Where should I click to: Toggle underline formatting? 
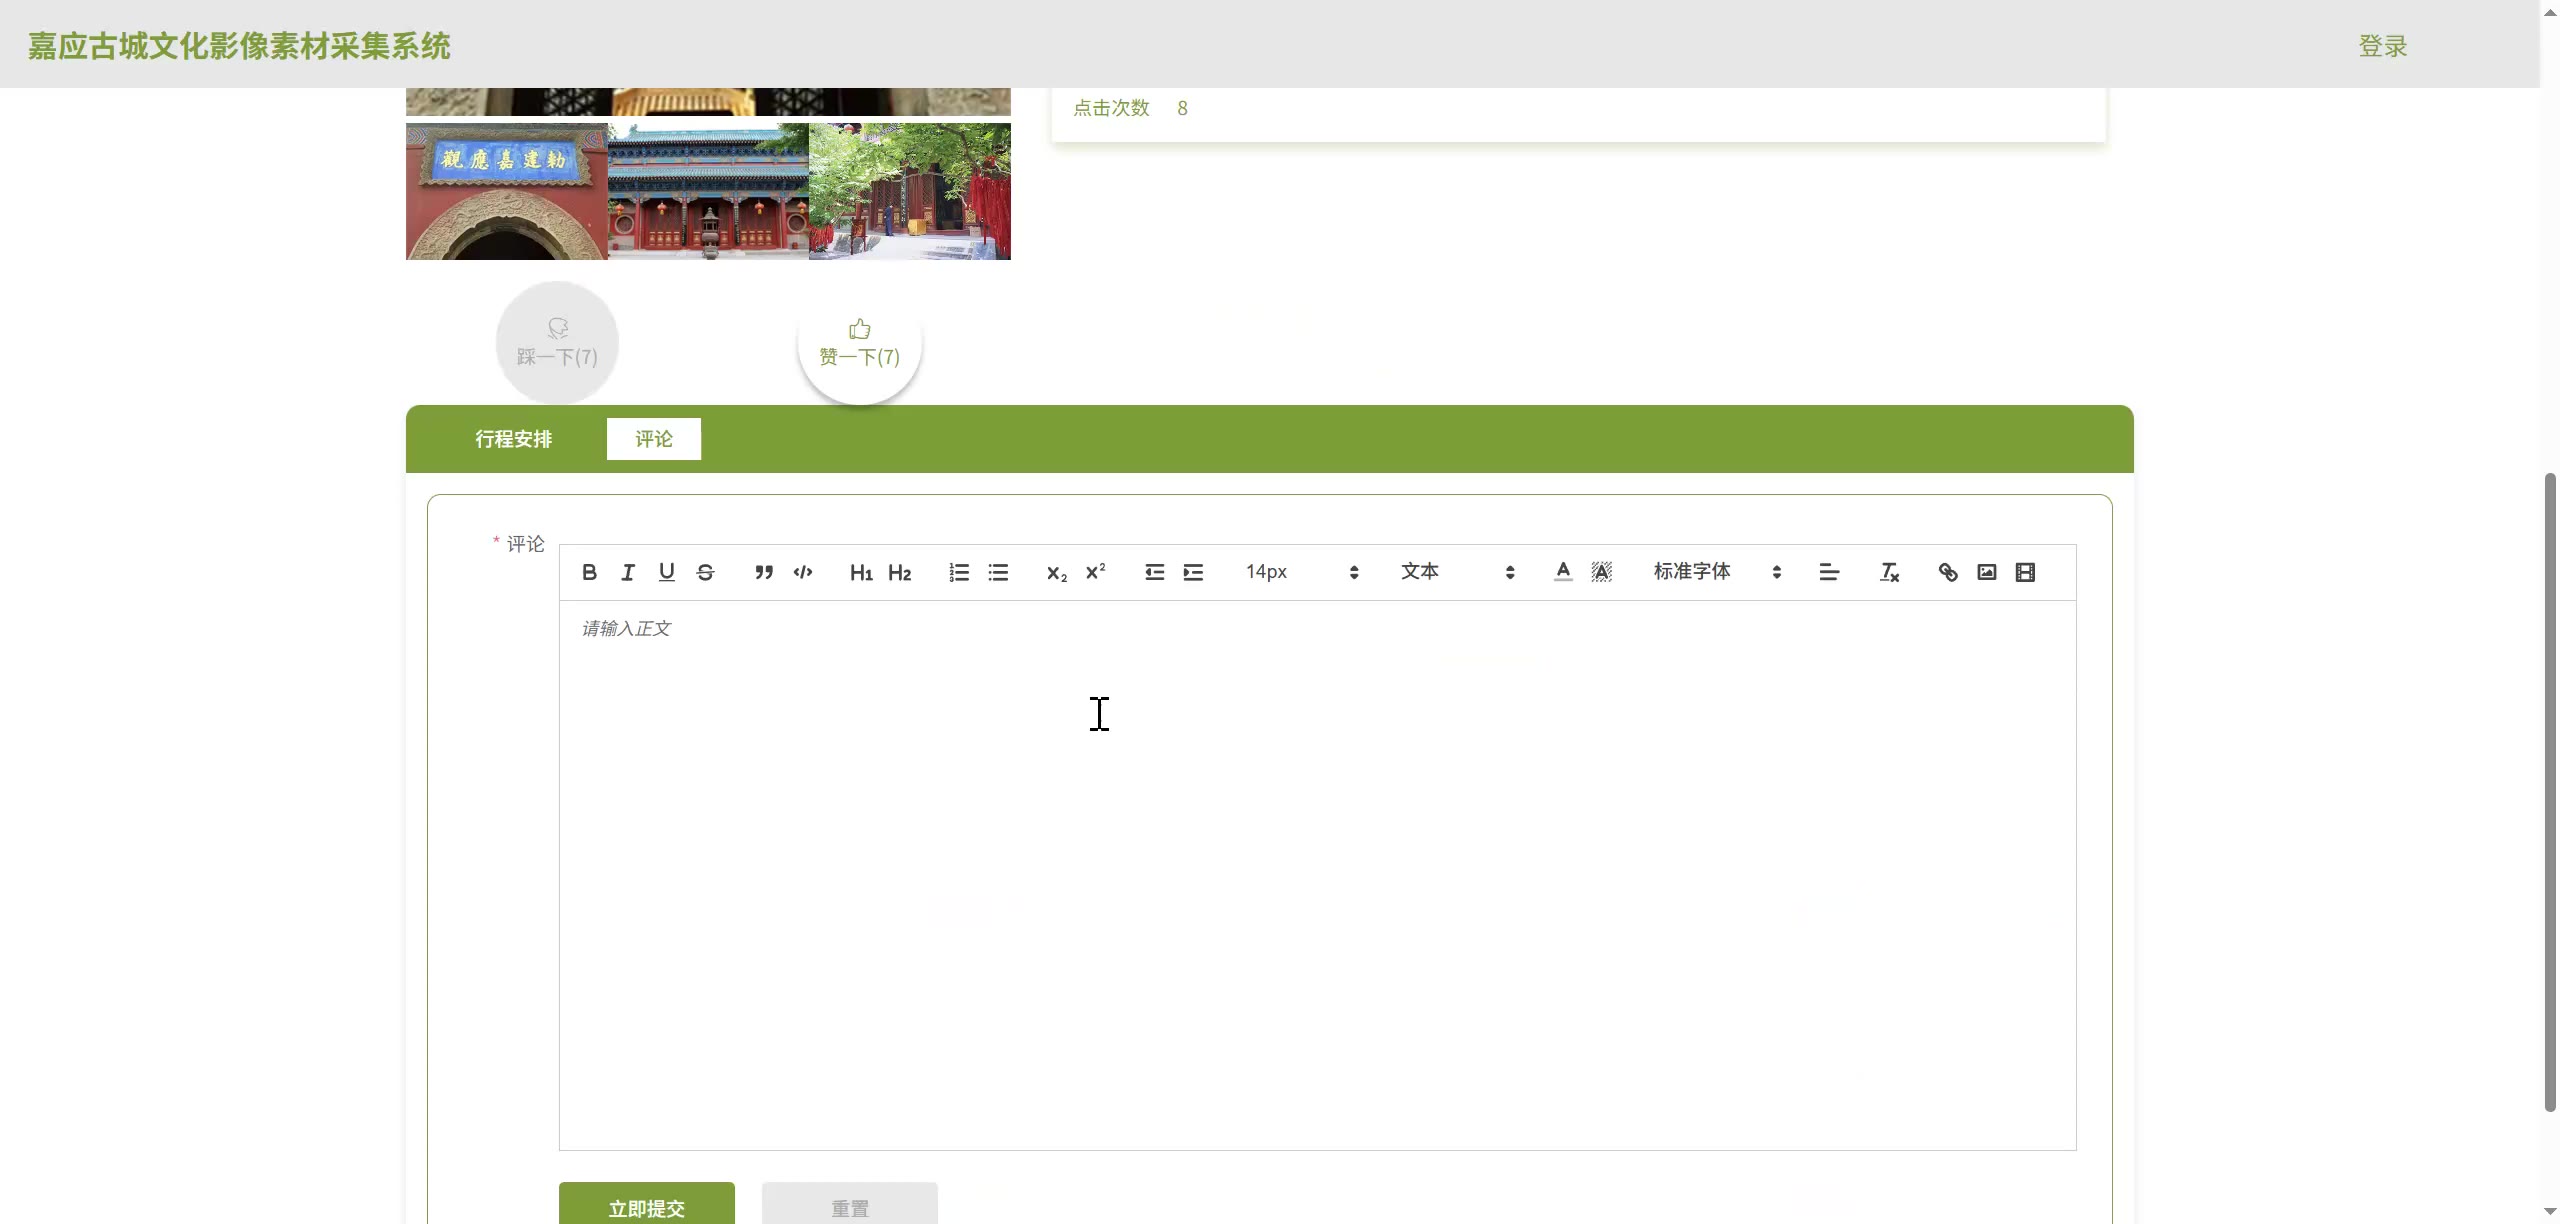(666, 572)
